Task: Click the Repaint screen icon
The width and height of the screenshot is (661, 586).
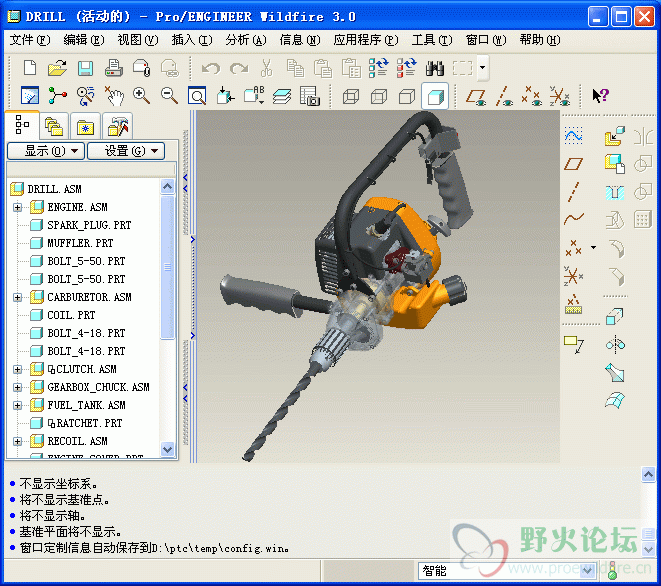Action: tap(30, 96)
